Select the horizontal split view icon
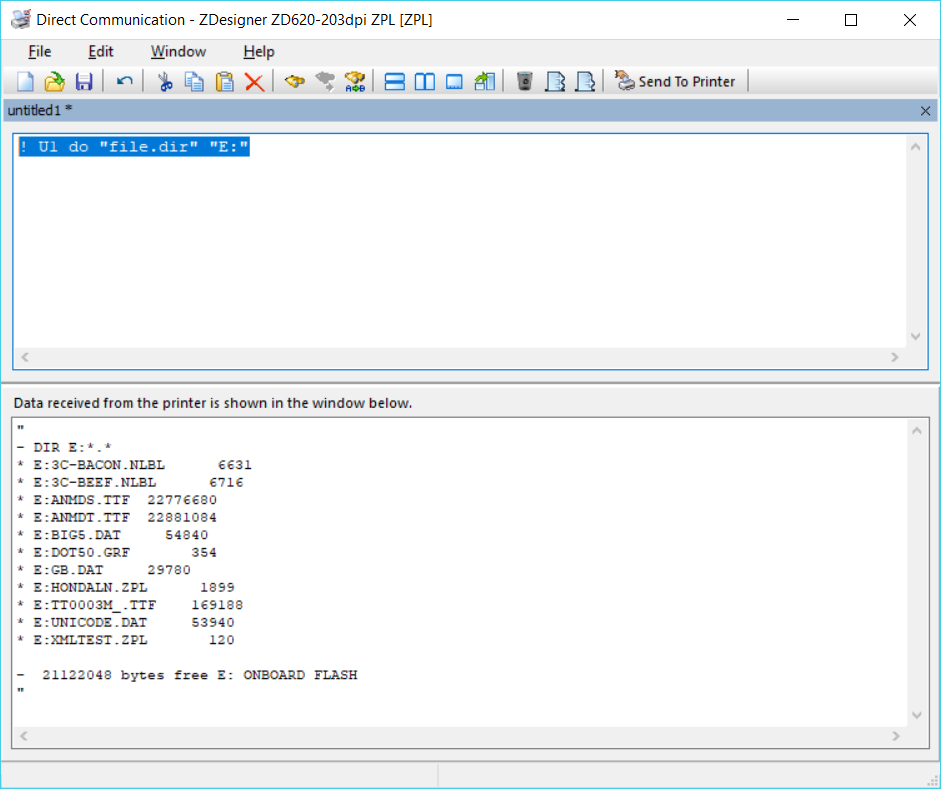This screenshot has width=941, height=789. coord(394,81)
